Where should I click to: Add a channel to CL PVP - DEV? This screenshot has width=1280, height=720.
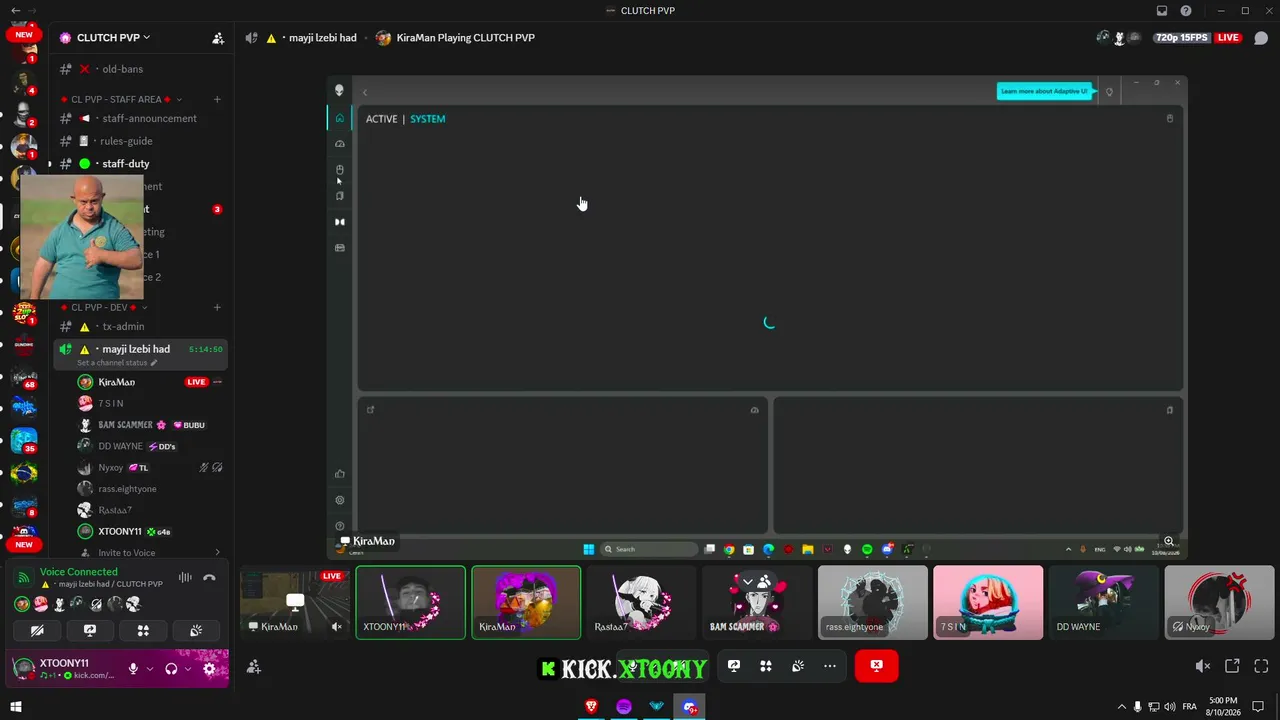[217, 307]
